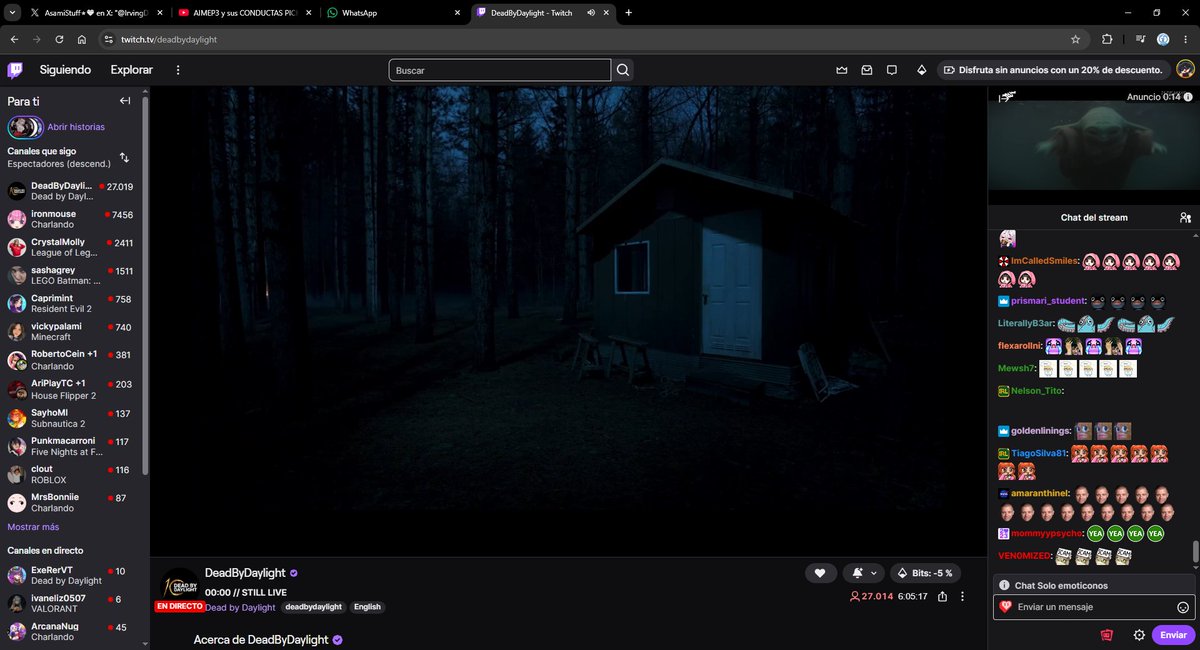Open the chat settings gear
This screenshot has width=1200, height=650.
[x=1139, y=635]
